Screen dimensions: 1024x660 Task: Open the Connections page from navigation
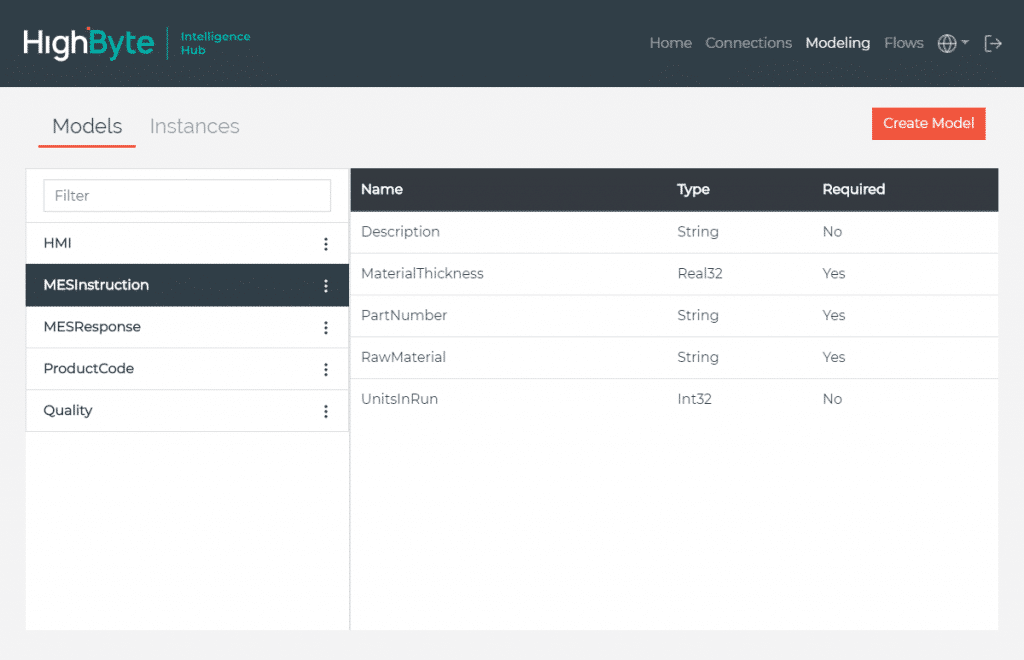748,43
